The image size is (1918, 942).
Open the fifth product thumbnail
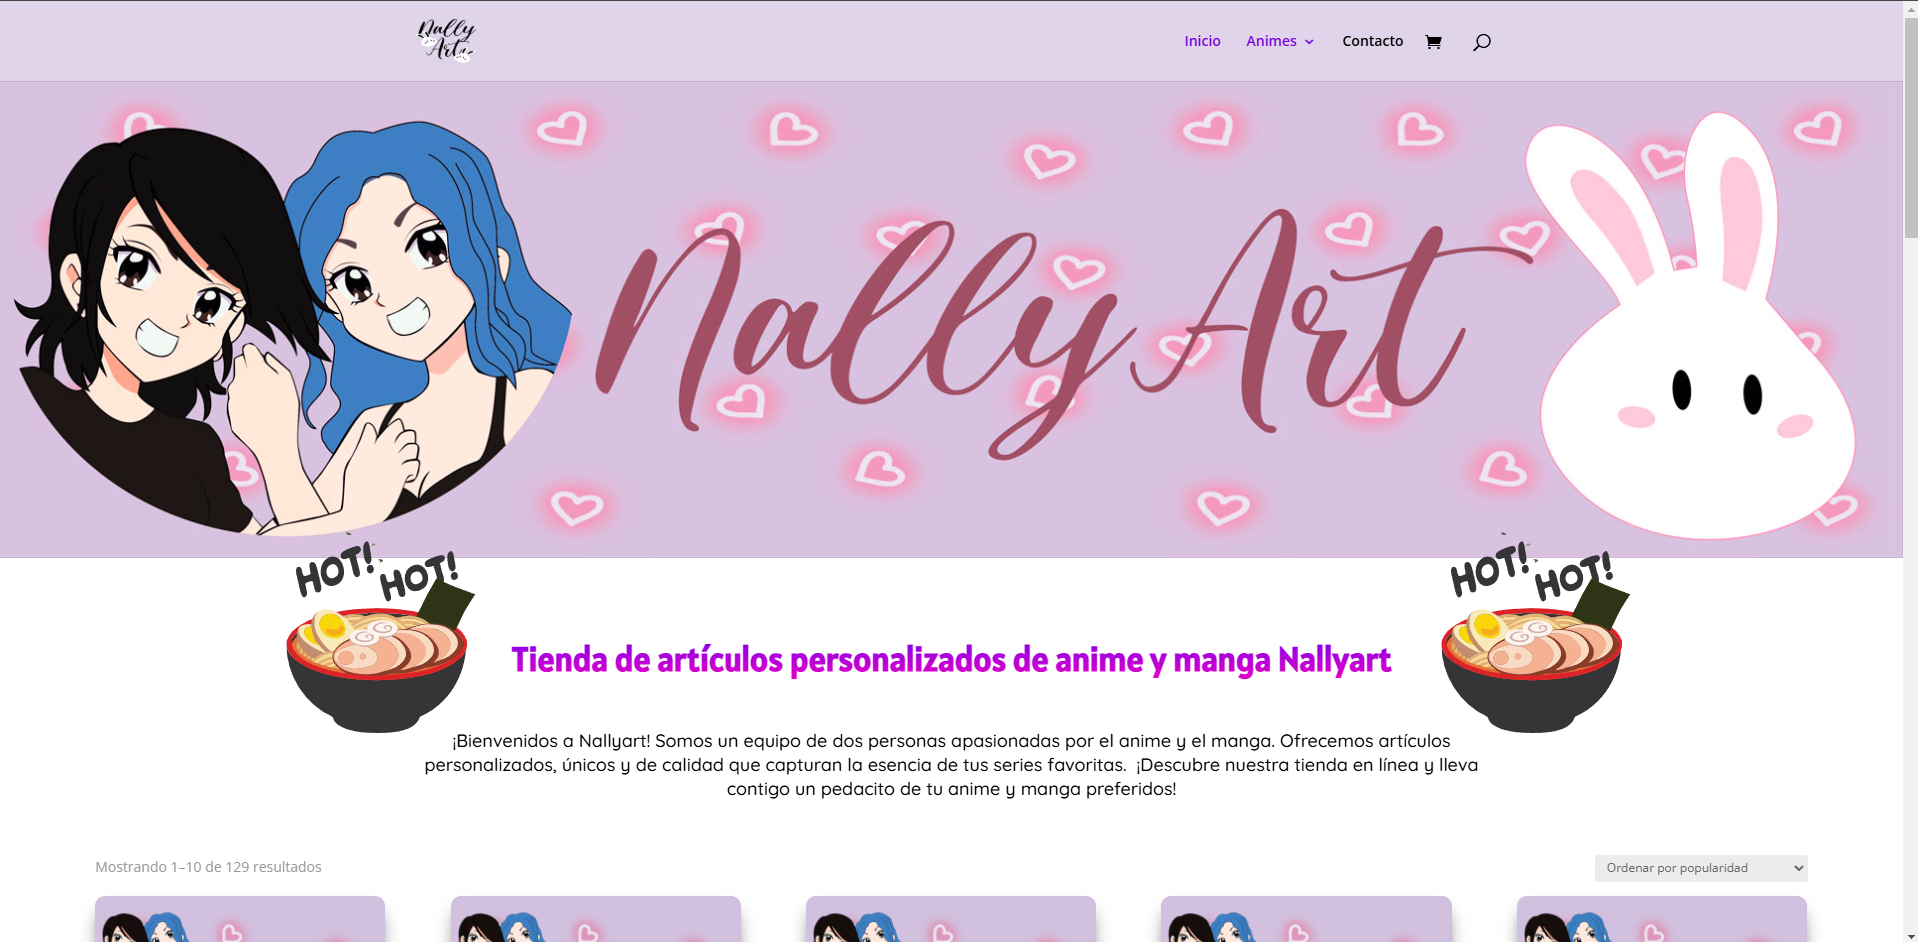point(1662,919)
